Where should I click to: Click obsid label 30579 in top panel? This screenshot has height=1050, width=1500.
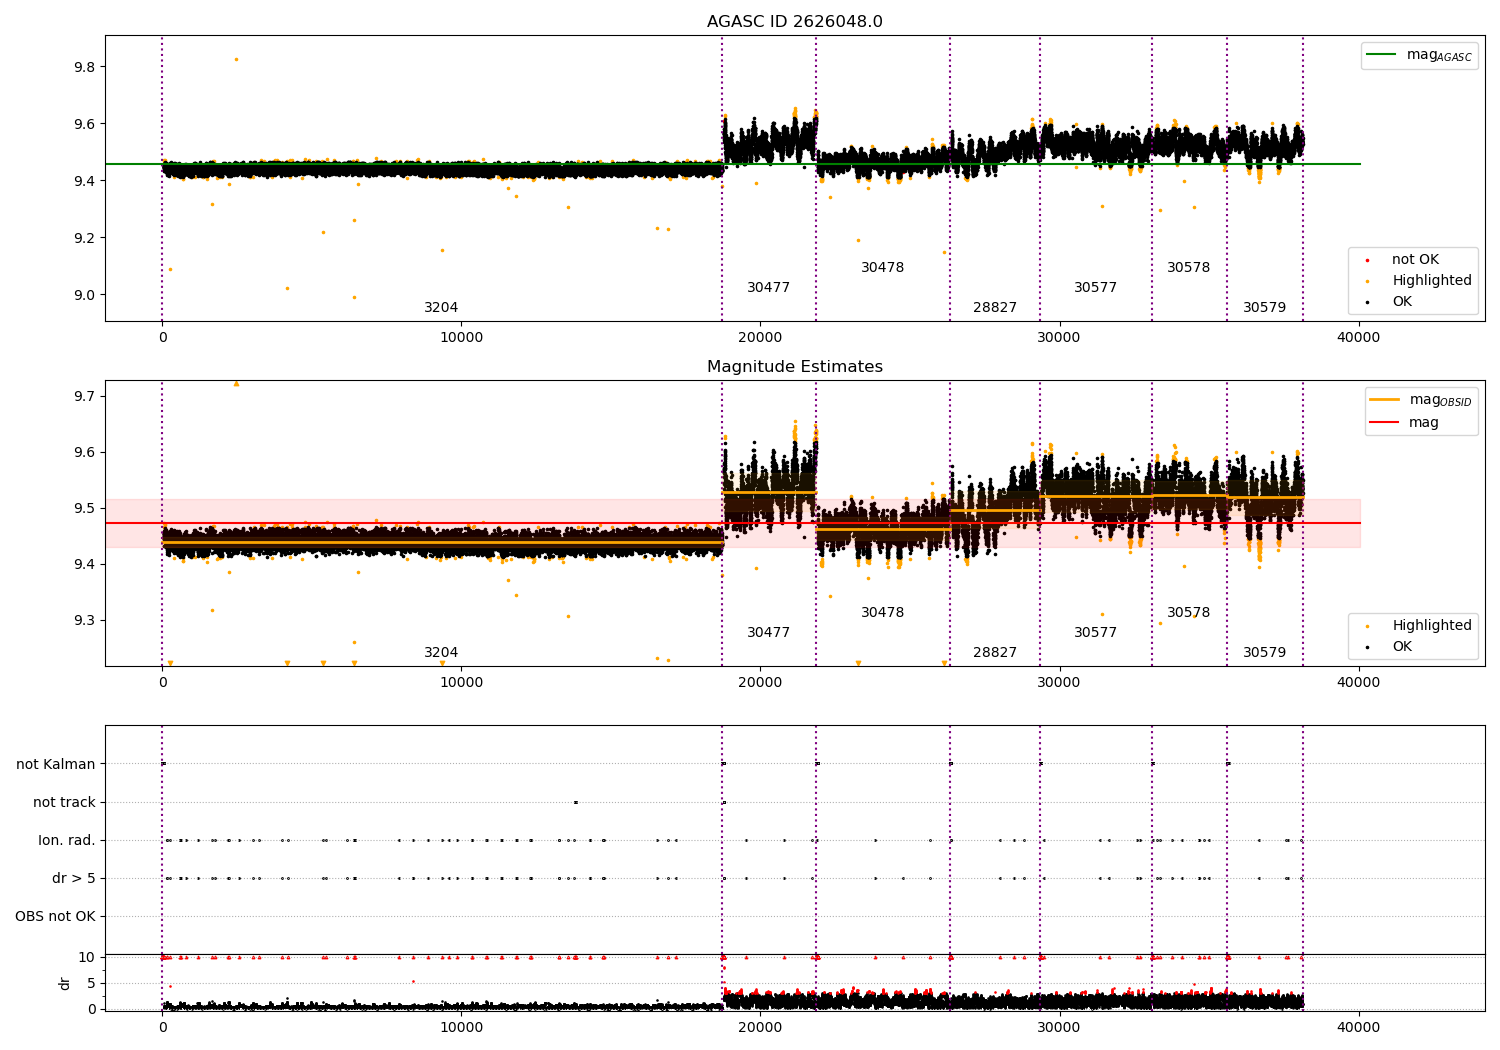(x=1264, y=308)
